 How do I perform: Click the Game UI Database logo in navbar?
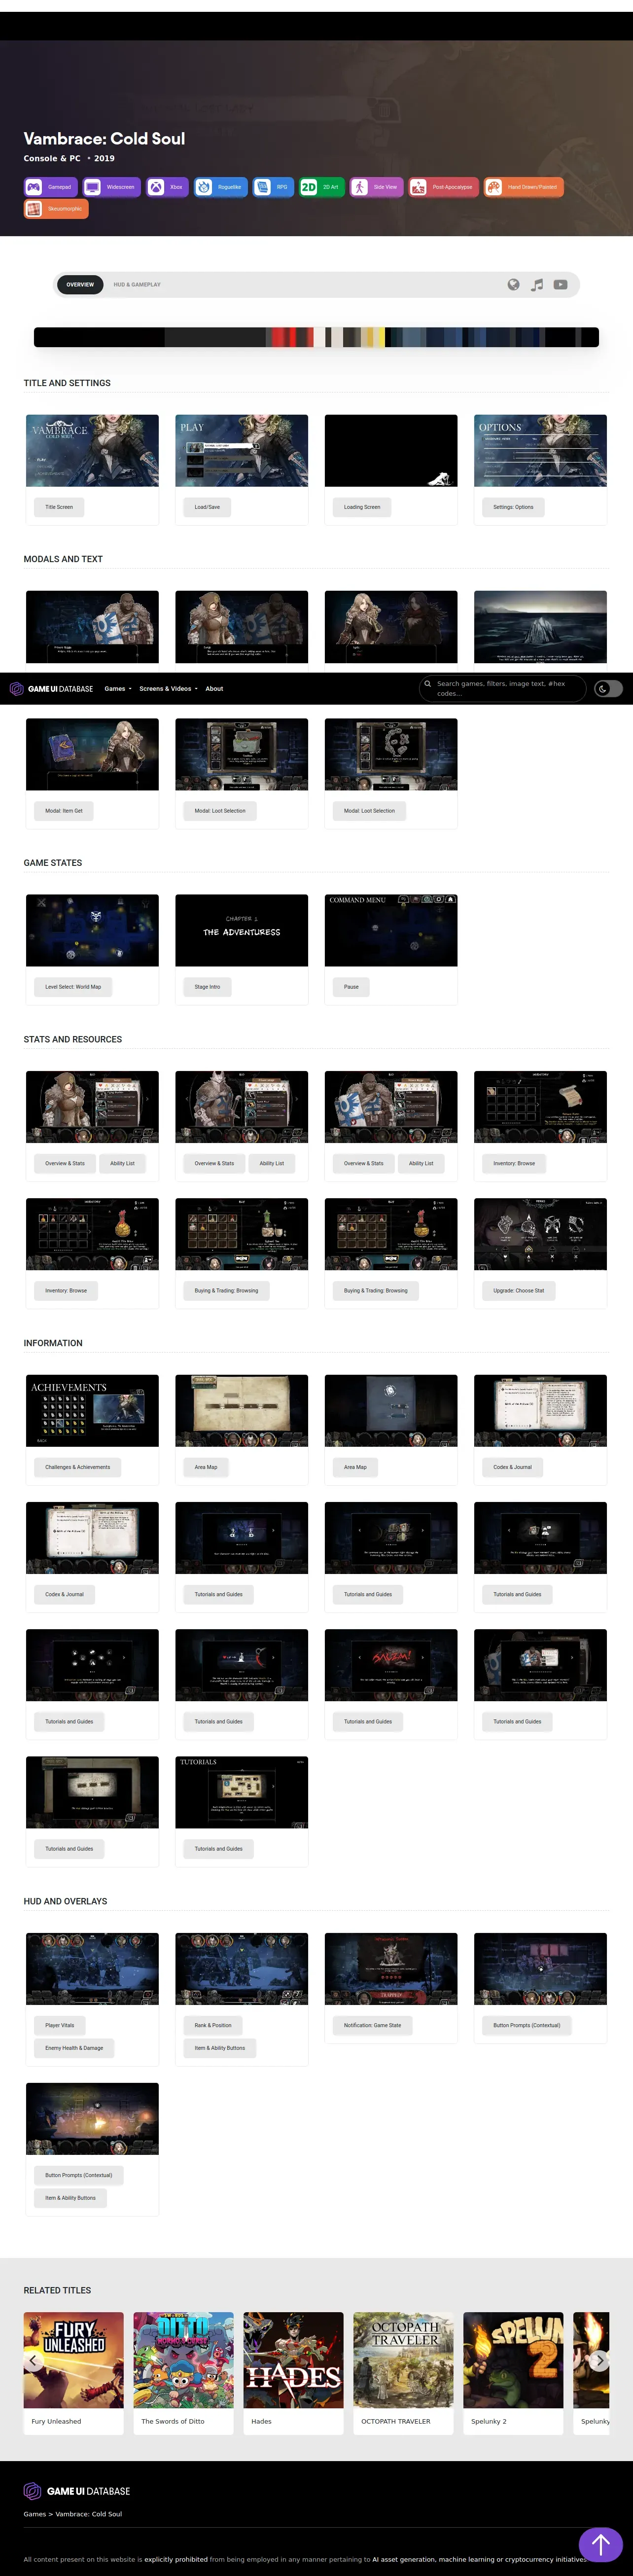click(51, 689)
